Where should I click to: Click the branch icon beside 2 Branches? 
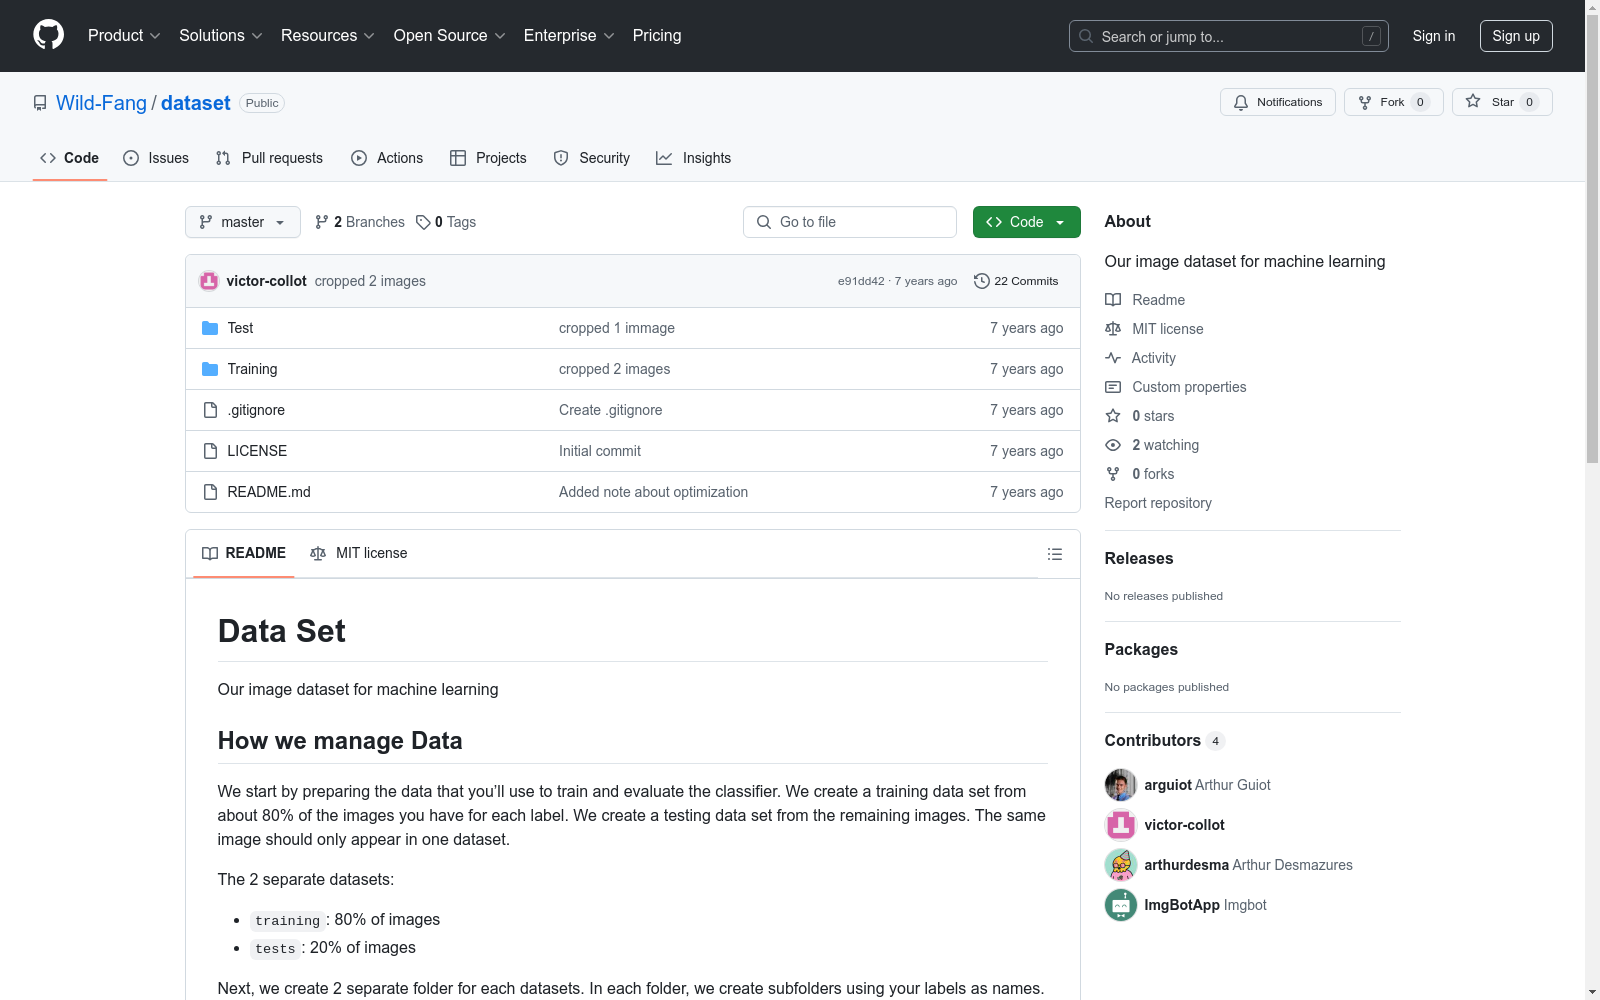pyautogui.click(x=322, y=222)
